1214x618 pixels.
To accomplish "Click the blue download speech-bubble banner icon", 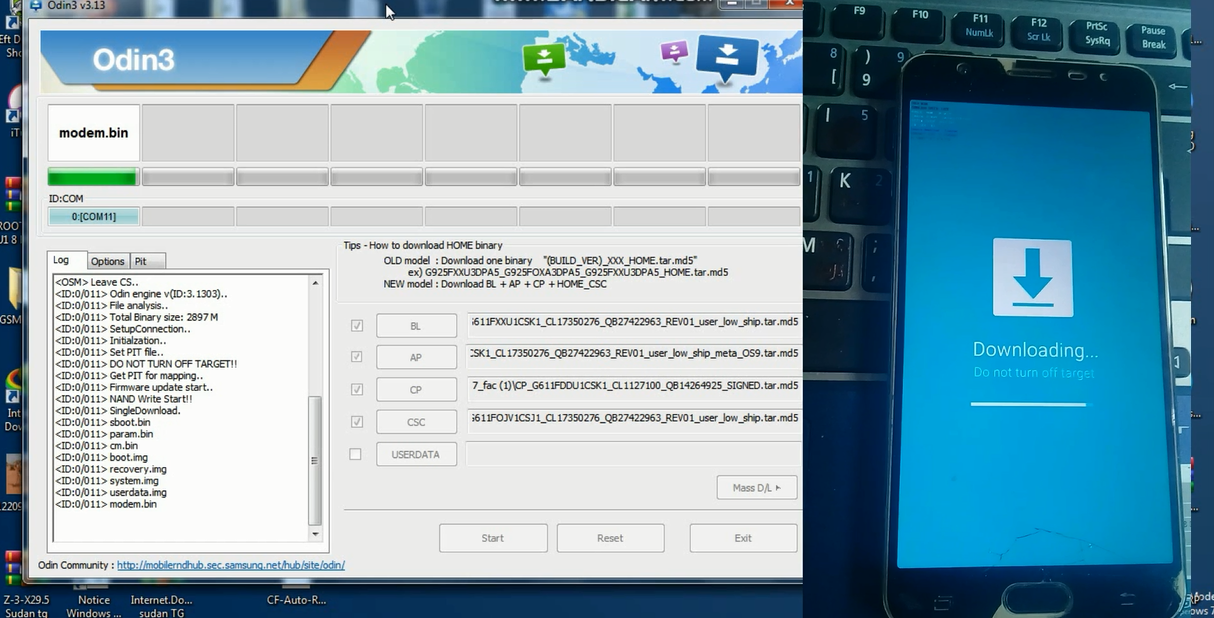I will pyautogui.click(x=727, y=57).
